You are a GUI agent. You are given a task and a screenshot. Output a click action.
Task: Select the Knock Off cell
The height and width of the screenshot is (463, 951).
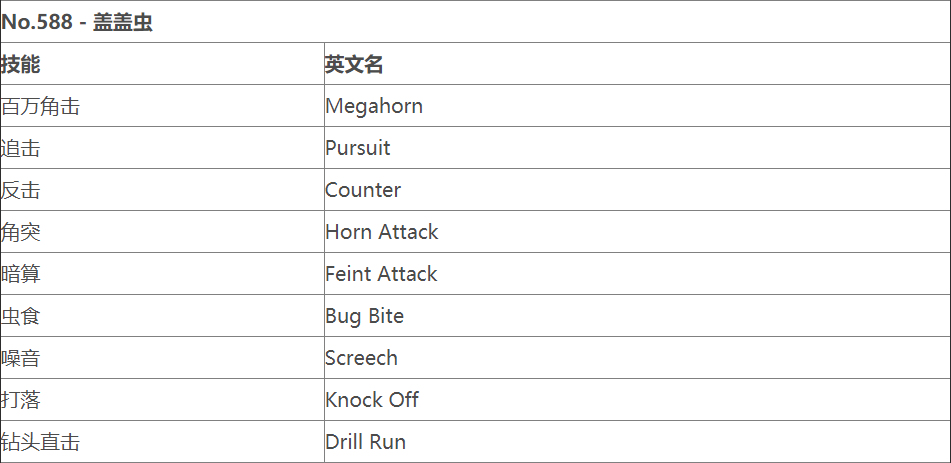pos(372,400)
